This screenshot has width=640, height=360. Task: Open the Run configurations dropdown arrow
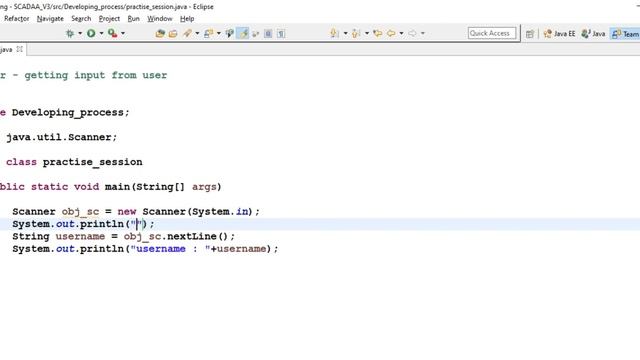click(x=101, y=33)
